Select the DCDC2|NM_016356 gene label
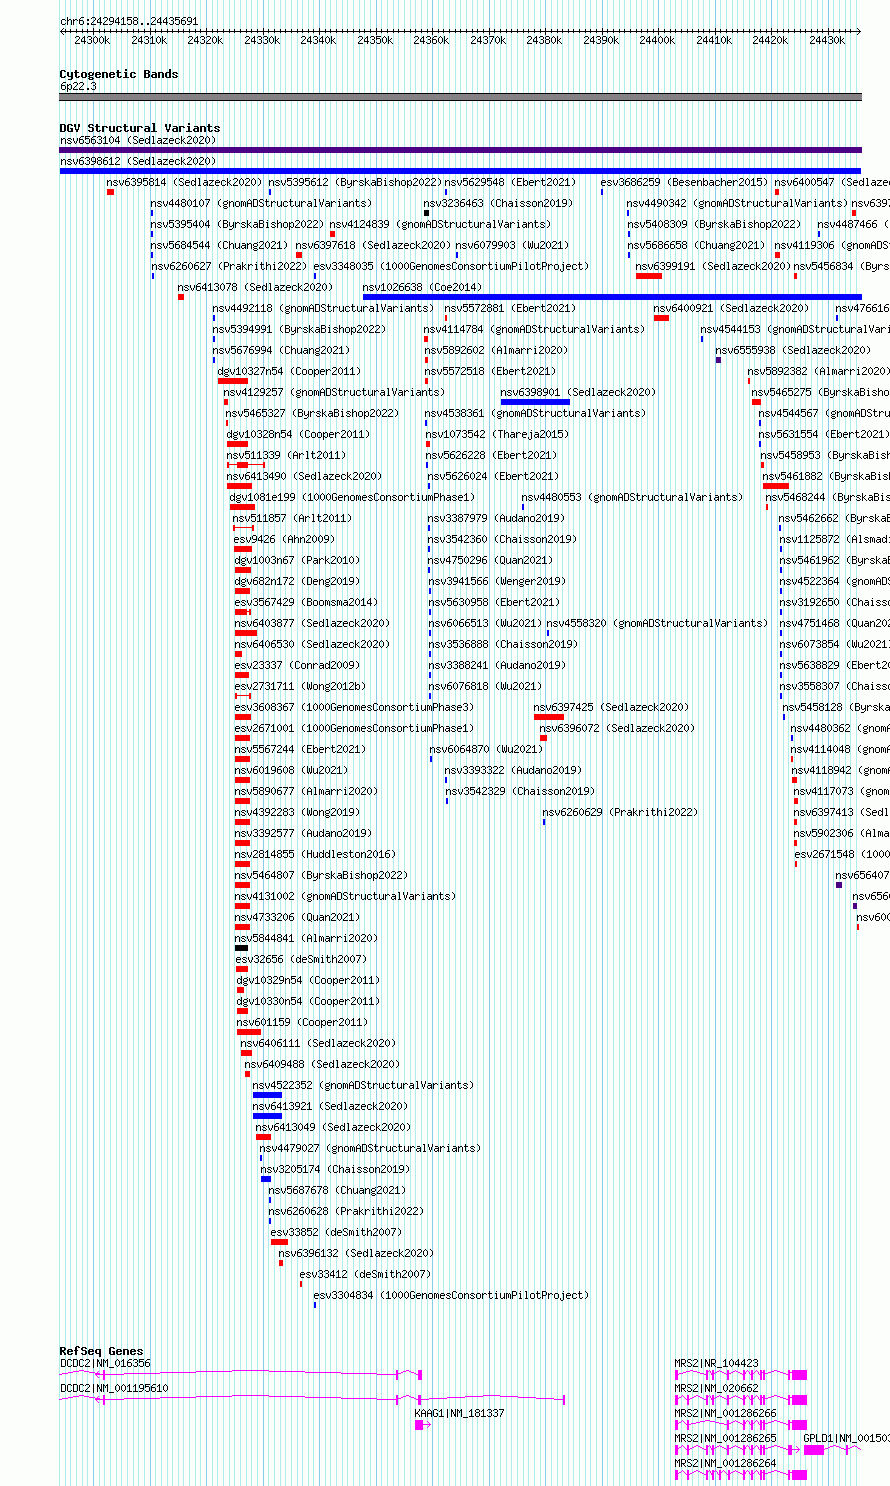This screenshot has width=890, height=1486. [105, 1363]
